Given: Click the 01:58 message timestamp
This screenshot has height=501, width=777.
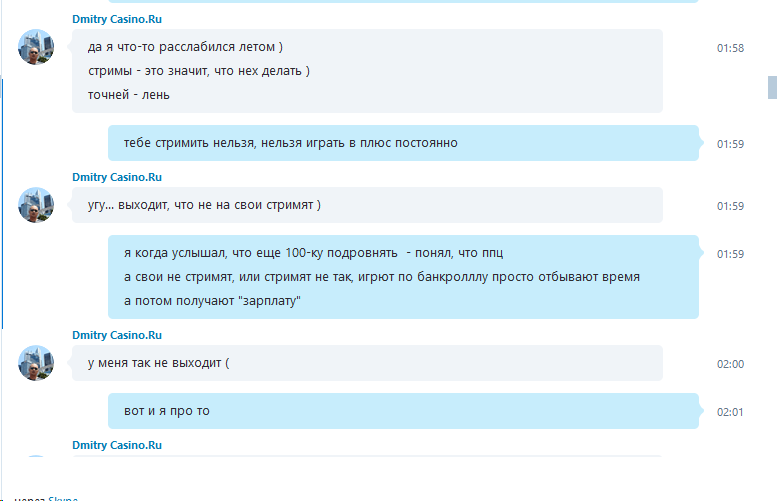Looking at the screenshot, I should point(730,48).
